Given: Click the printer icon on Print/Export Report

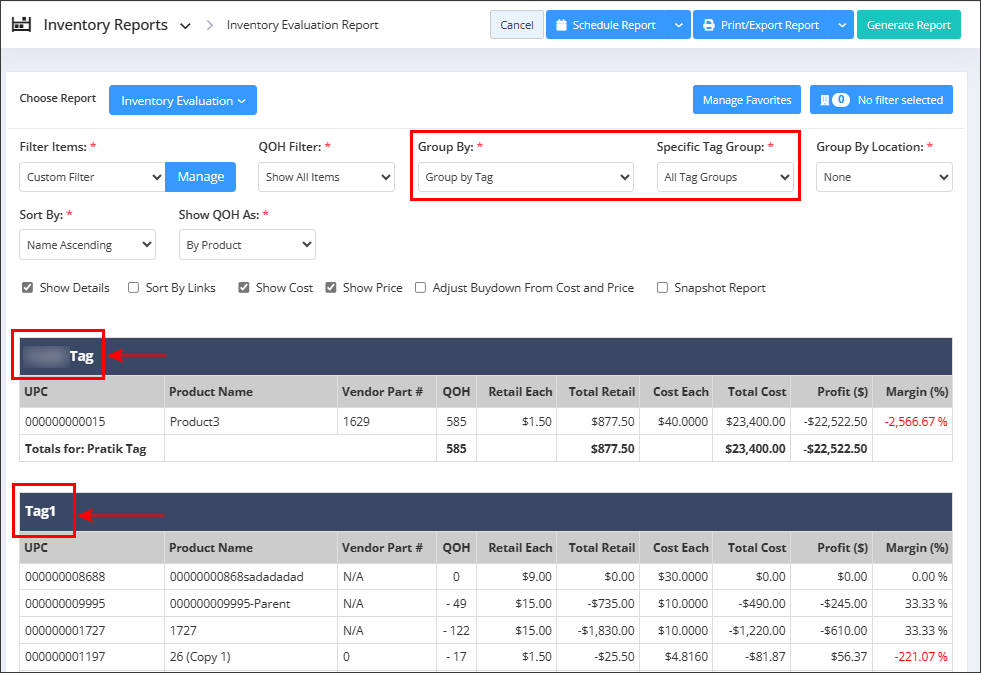Looking at the screenshot, I should [x=709, y=25].
